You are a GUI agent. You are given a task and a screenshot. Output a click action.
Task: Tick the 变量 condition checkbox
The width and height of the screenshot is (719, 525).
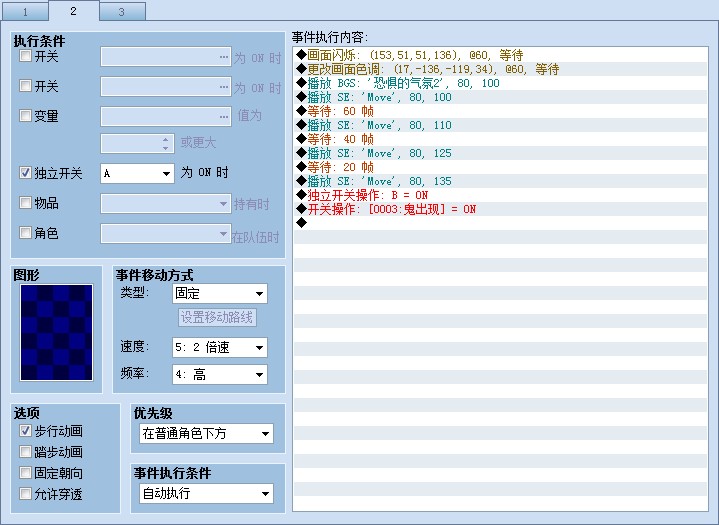click(x=25, y=115)
